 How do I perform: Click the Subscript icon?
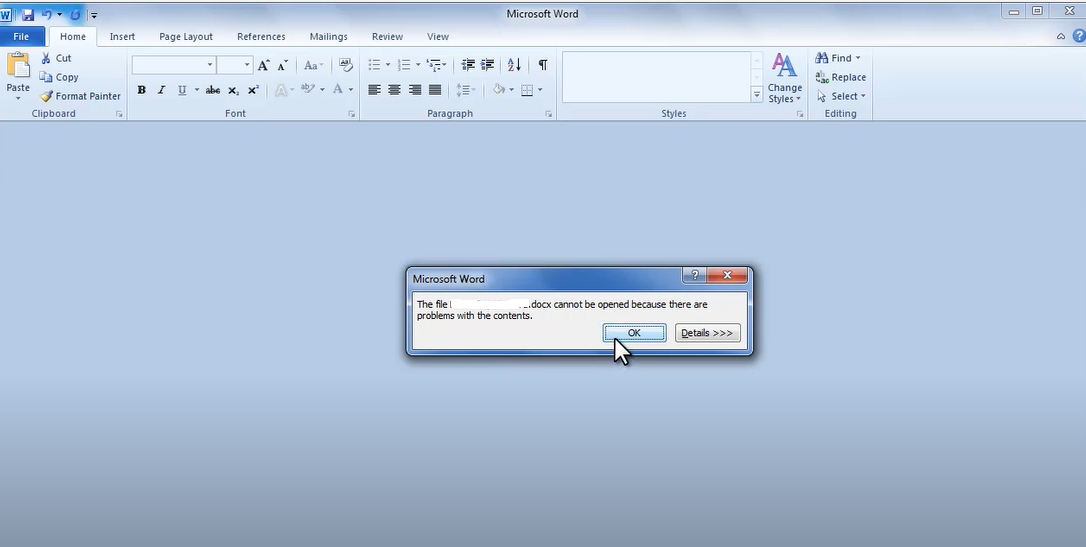click(x=233, y=90)
